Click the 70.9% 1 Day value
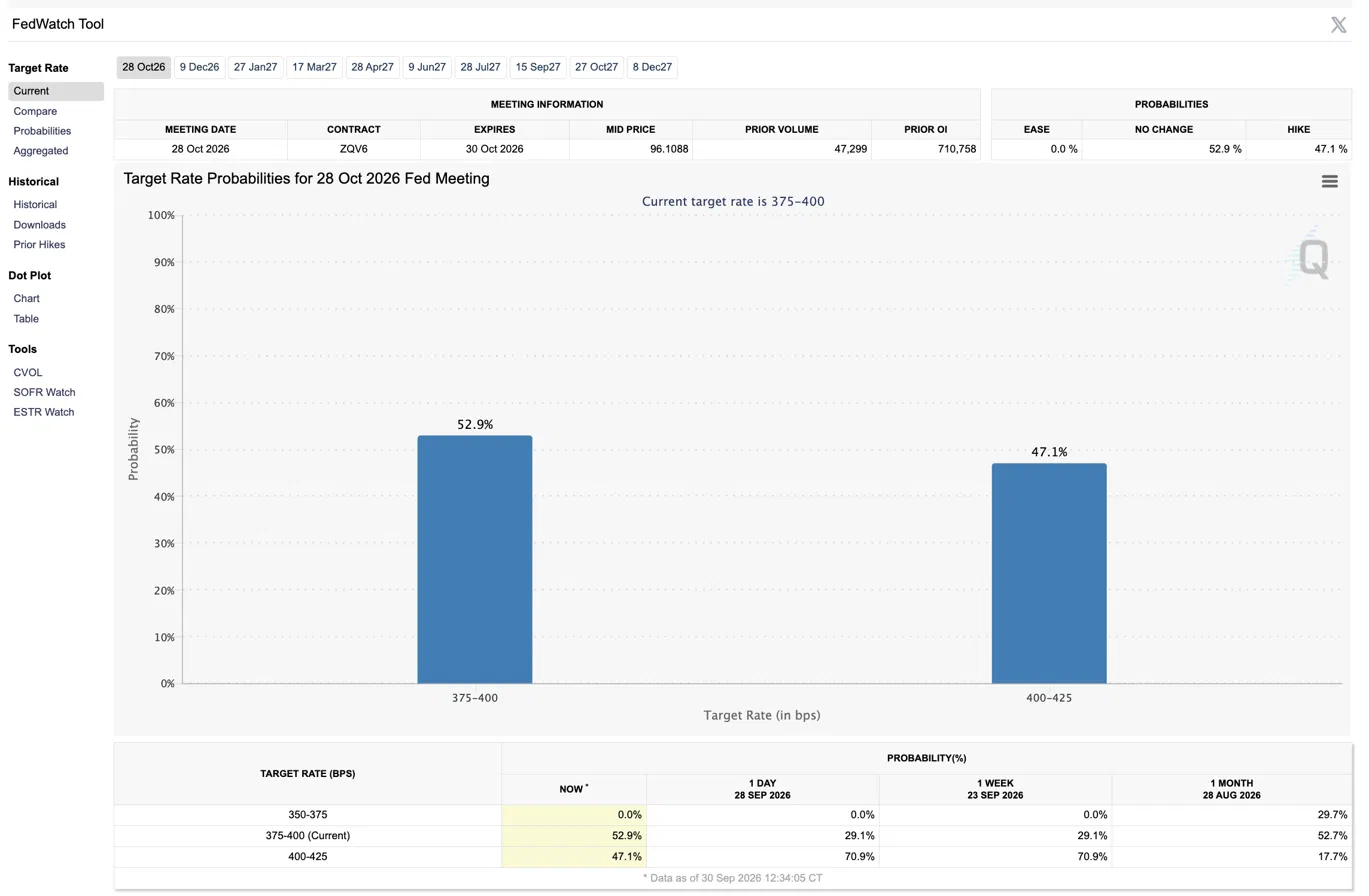Viewport: 1369px width, 896px height. point(860,857)
